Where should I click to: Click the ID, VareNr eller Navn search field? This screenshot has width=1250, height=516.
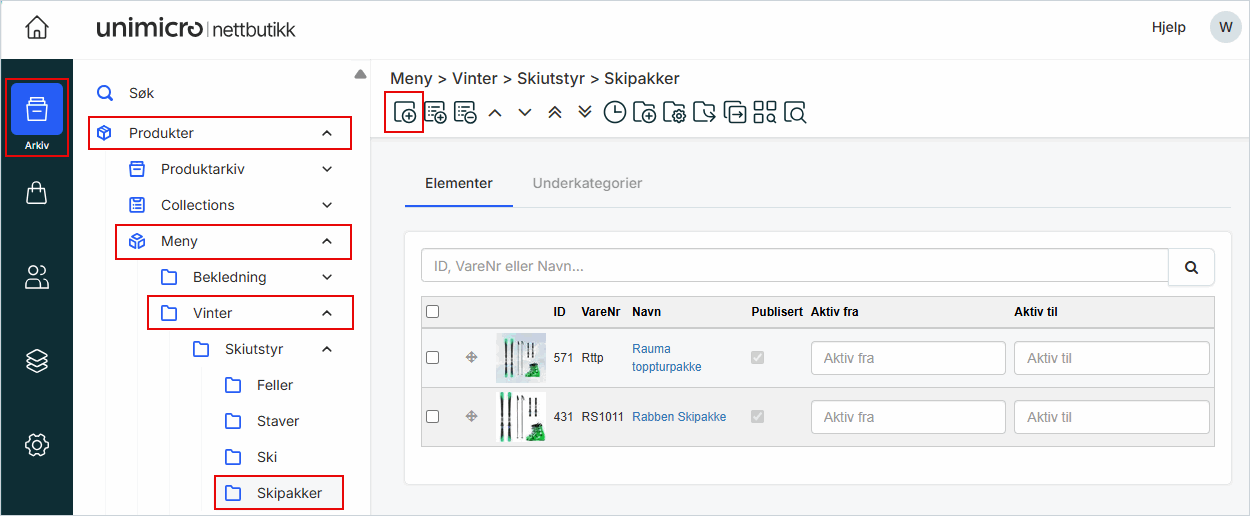click(x=794, y=267)
